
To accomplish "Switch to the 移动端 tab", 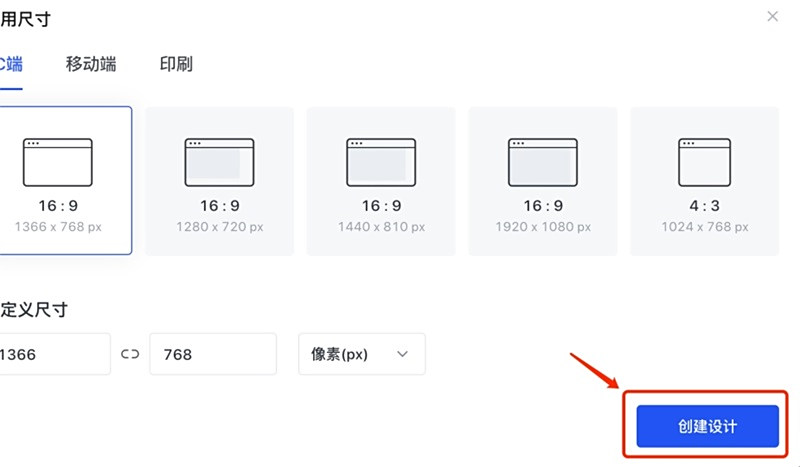I will pos(91,64).
